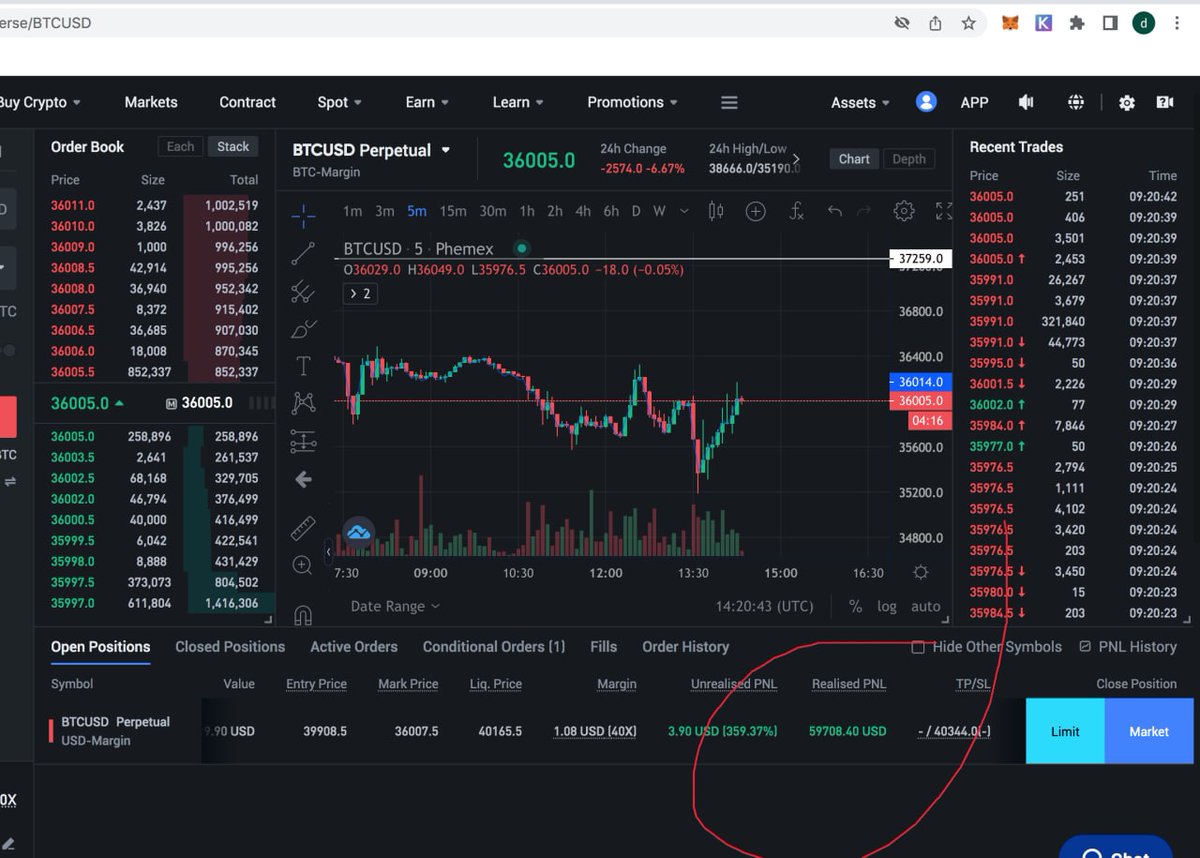Screen dimensions: 1200x858
Task: Open the Contract menu item
Action: coord(247,102)
